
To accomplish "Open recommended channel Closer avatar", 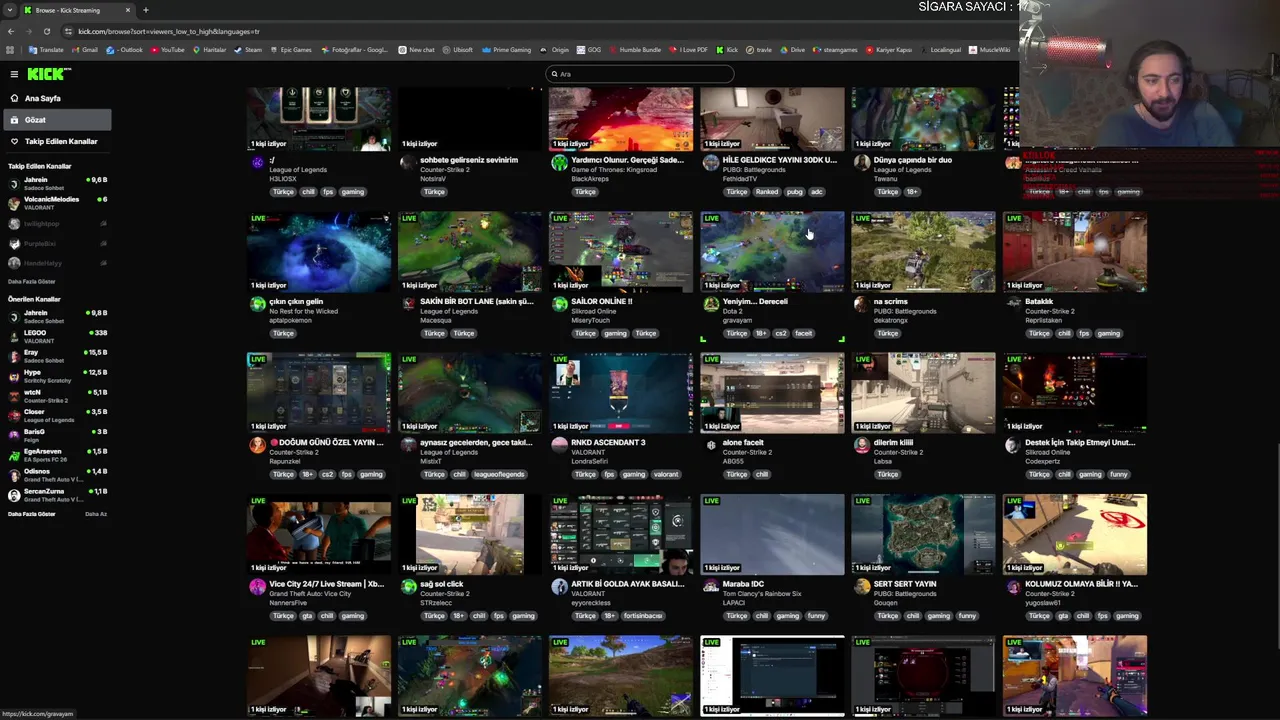I will point(14,416).
